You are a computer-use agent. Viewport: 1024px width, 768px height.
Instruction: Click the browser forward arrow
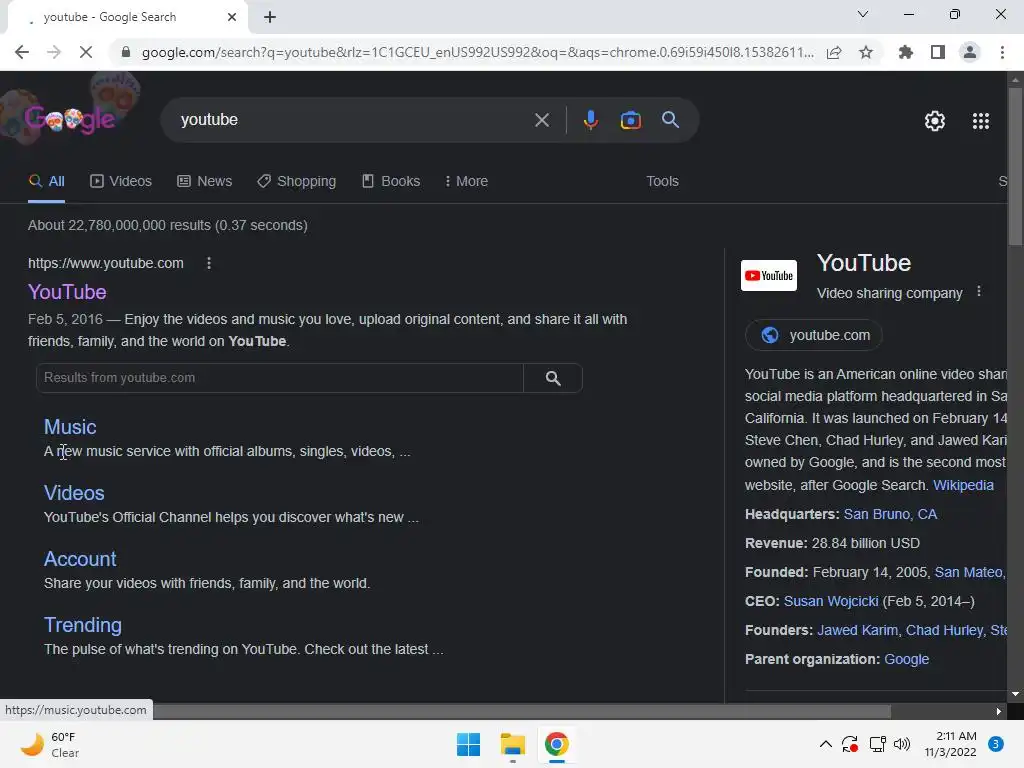tap(54, 52)
